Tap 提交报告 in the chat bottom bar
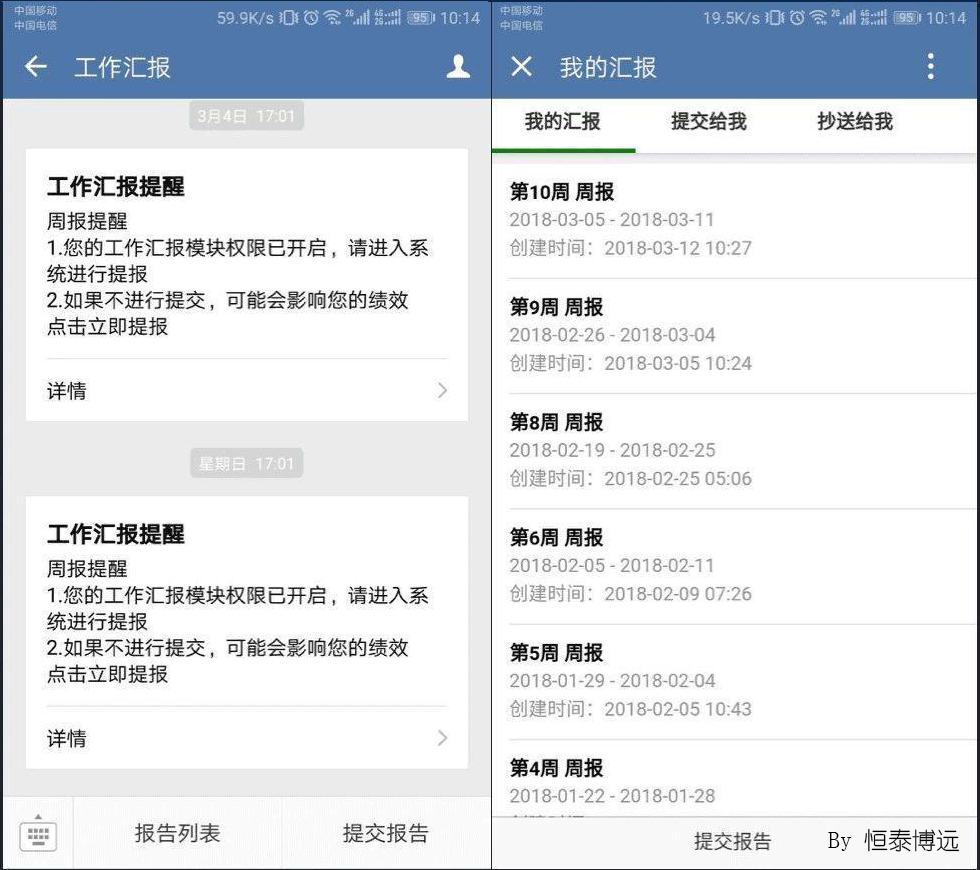This screenshot has width=980, height=870. [x=385, y=833]
